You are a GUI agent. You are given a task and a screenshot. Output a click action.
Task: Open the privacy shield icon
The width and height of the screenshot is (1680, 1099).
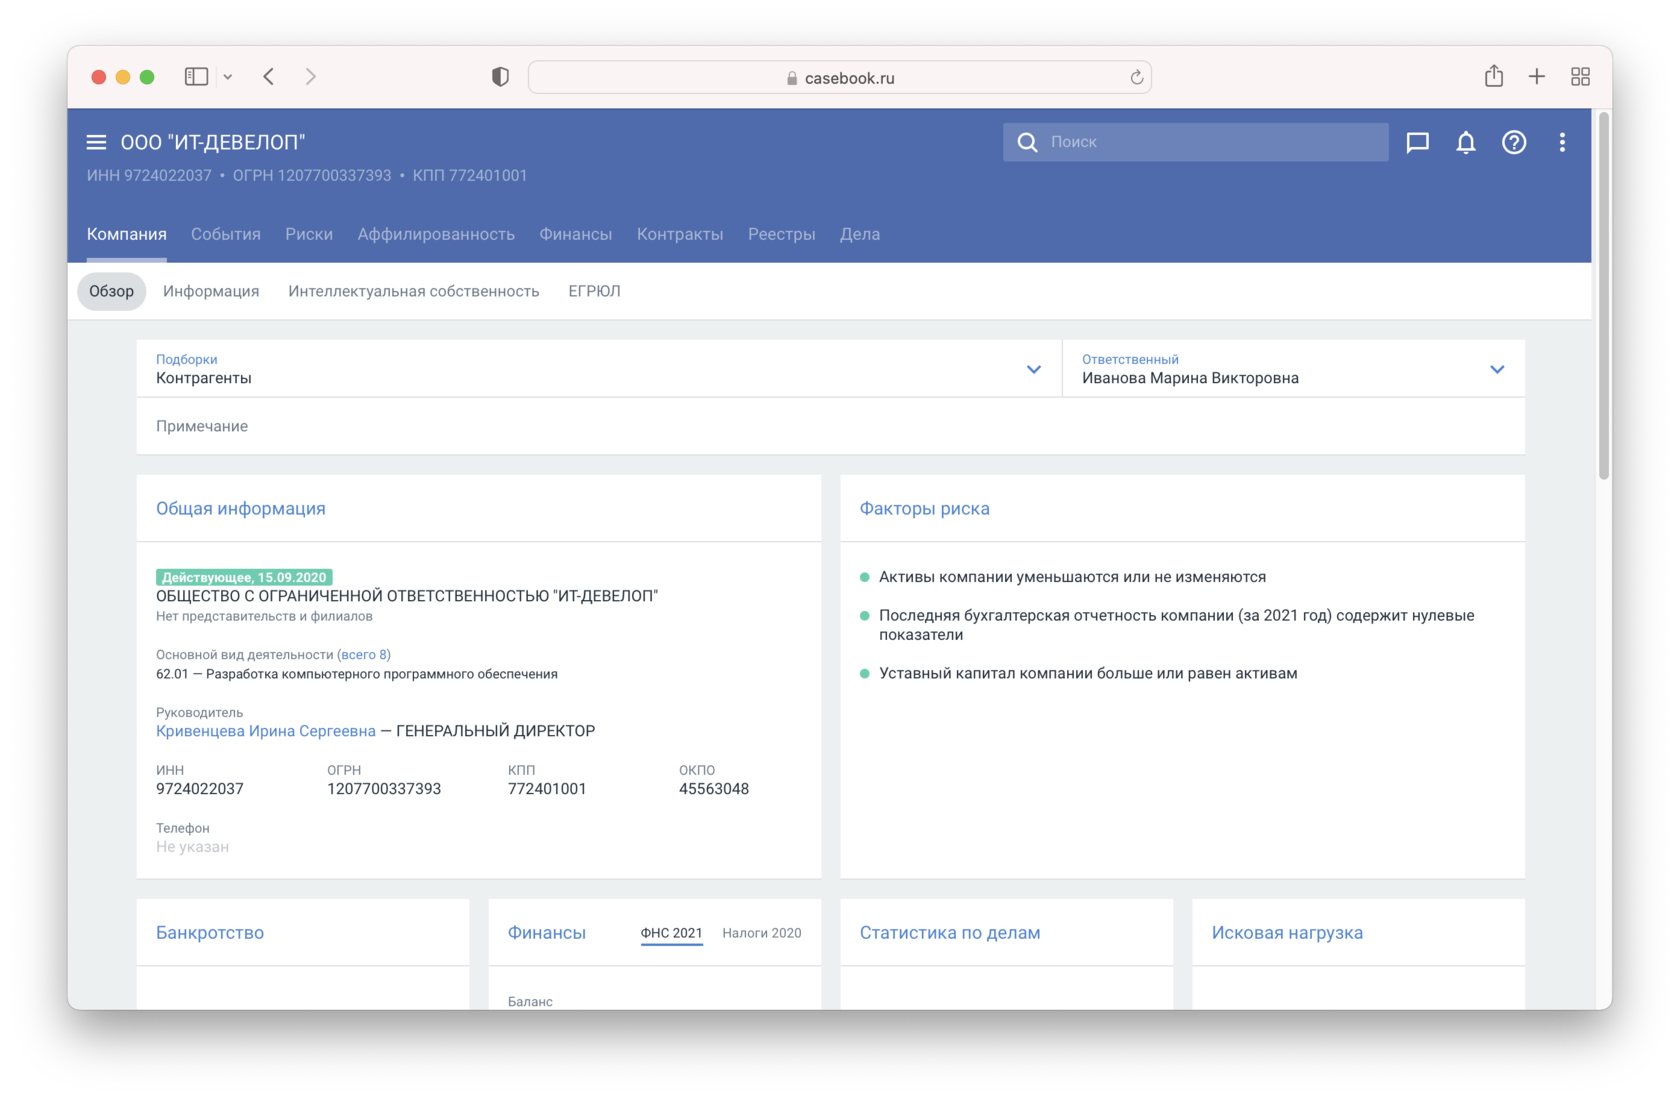coord(500,77)
